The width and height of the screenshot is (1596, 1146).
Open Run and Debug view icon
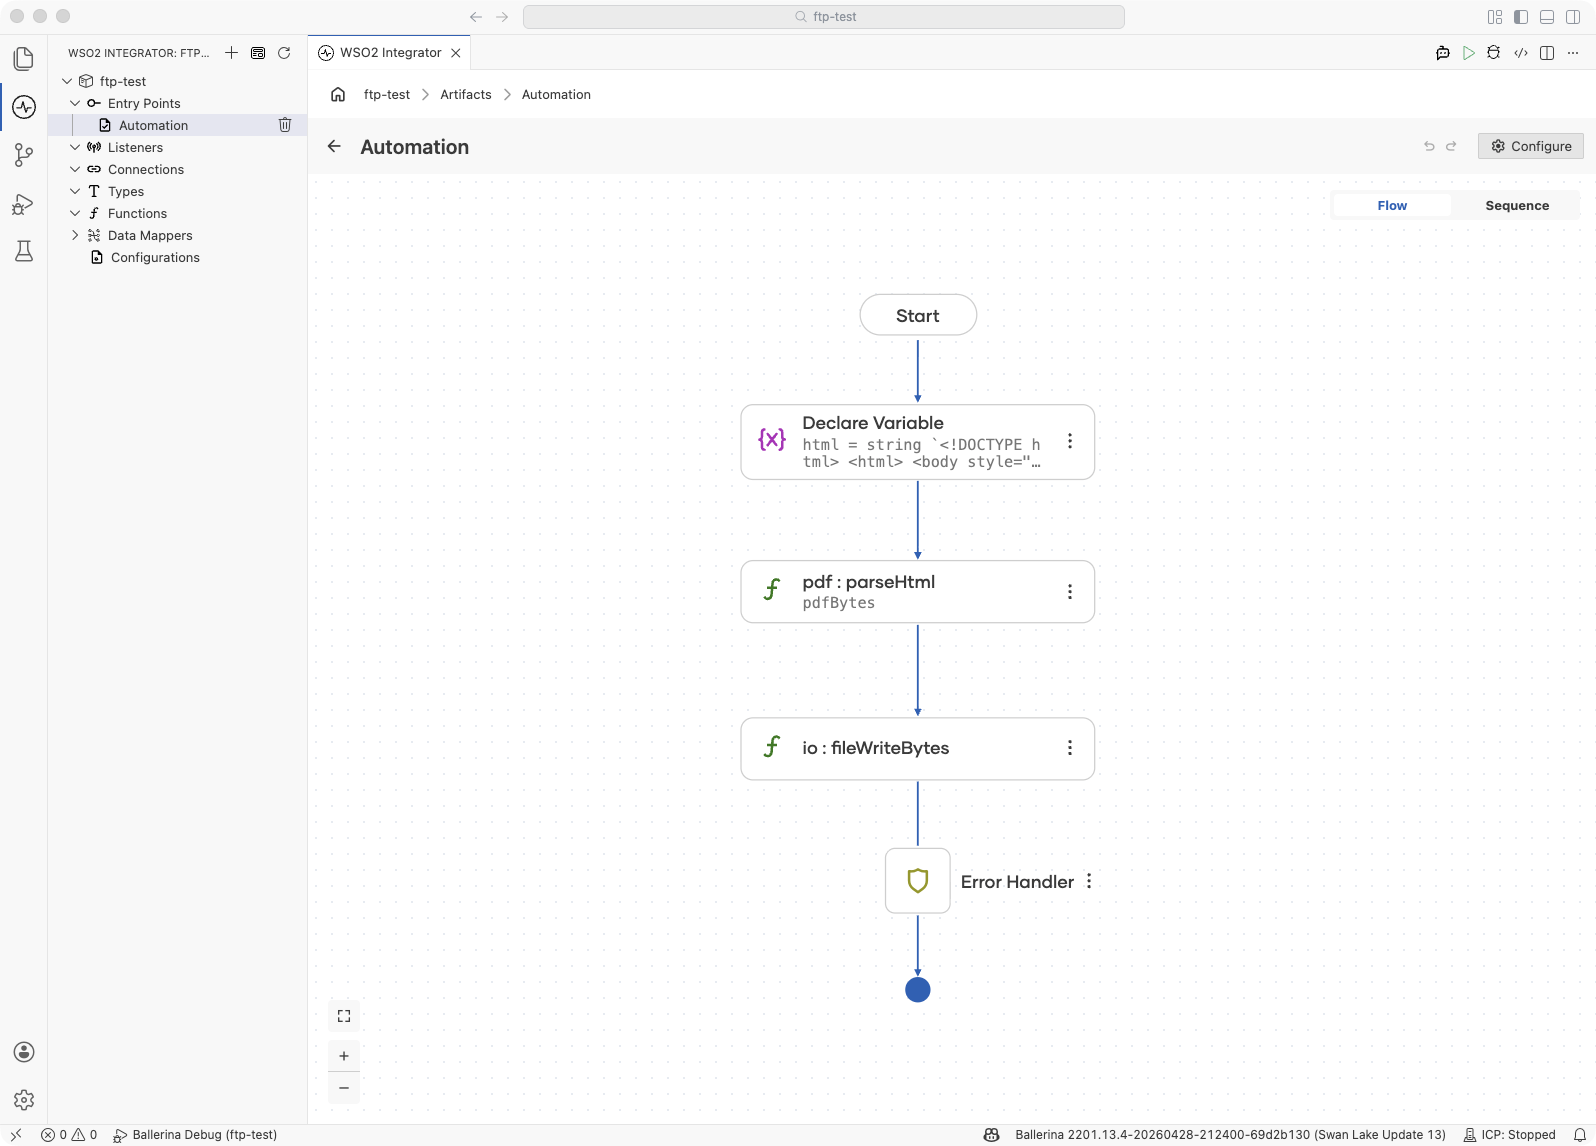point(24,204)
